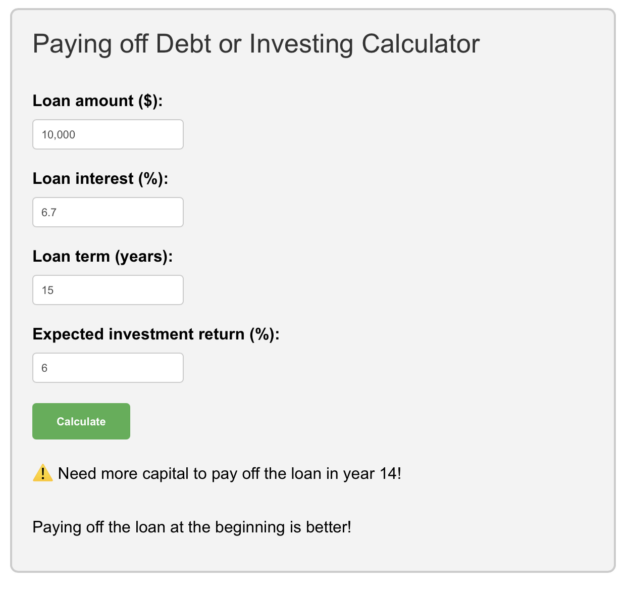630x589 pixels.
Task: Click the 'Loan amount ($):' label
Action: tap(98, 101)
